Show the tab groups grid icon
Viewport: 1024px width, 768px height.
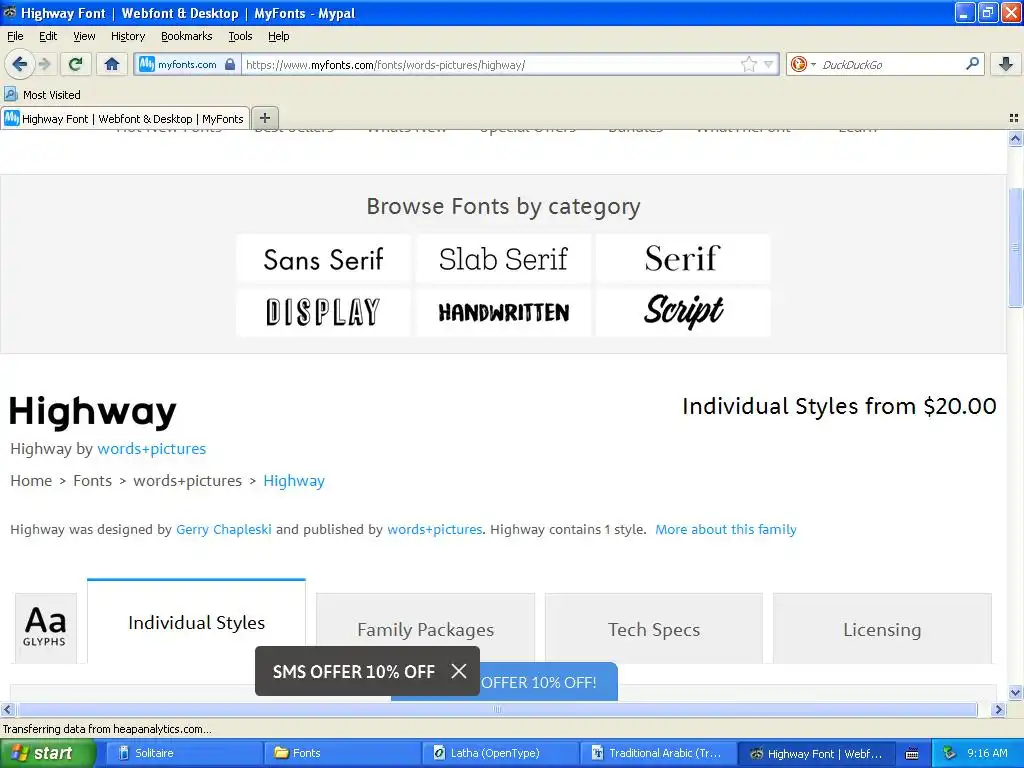[1014, 118]
